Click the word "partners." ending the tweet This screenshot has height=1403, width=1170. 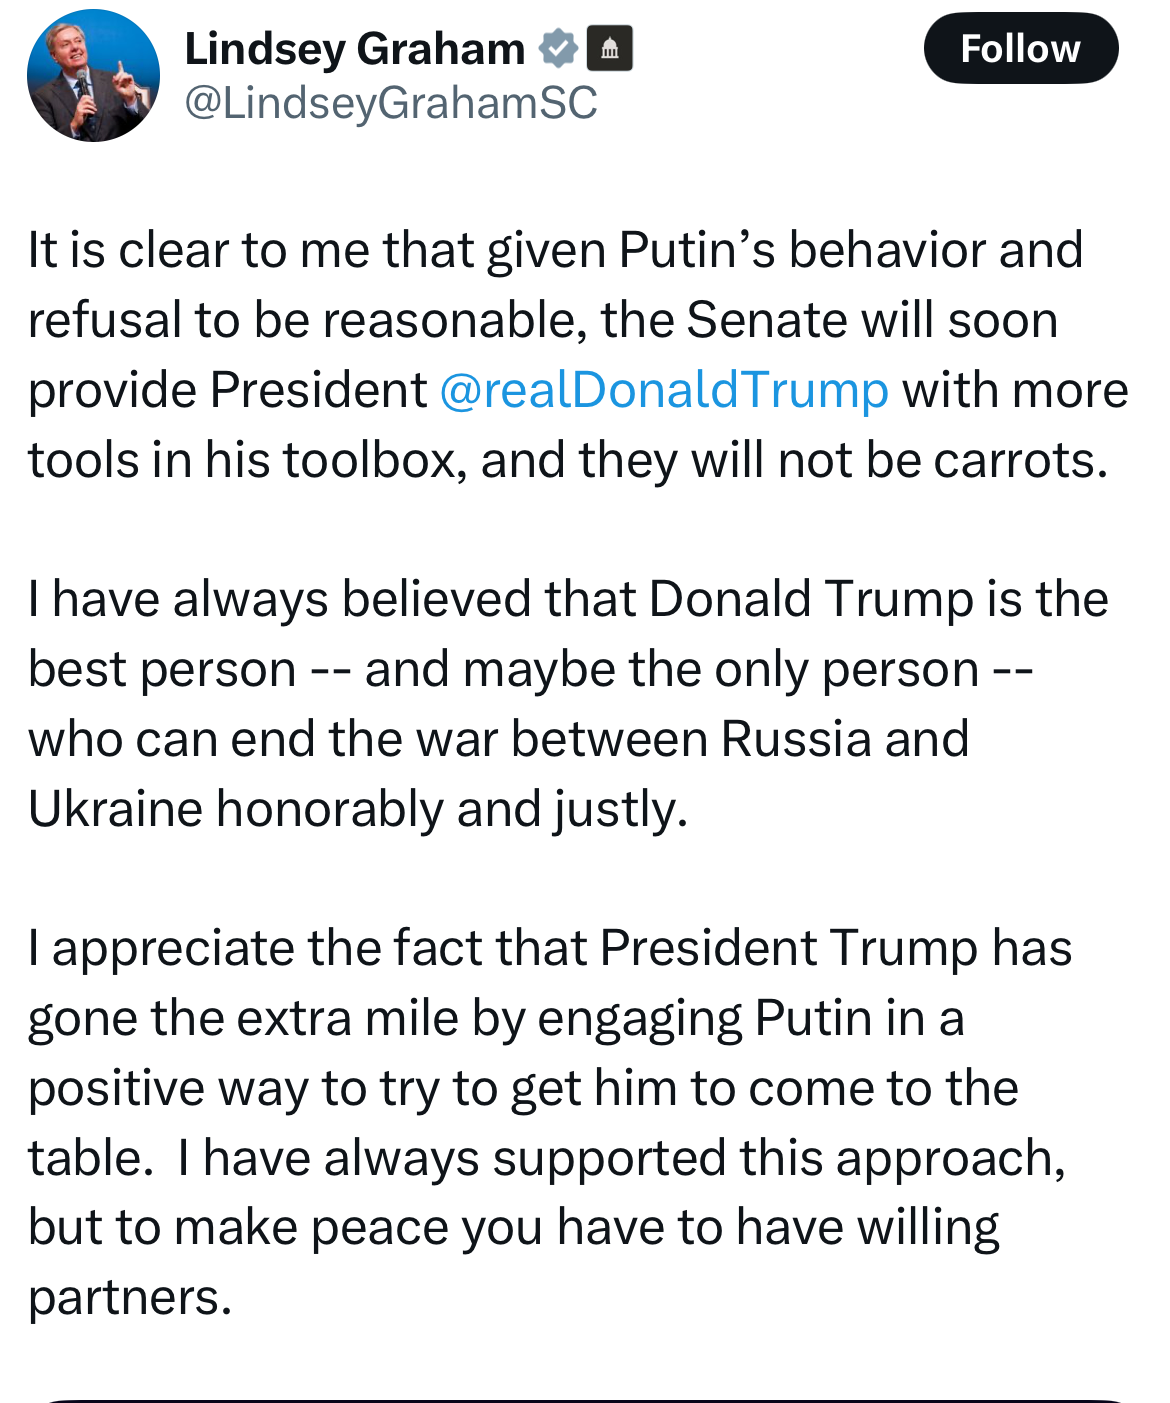tap(130, 1298)
